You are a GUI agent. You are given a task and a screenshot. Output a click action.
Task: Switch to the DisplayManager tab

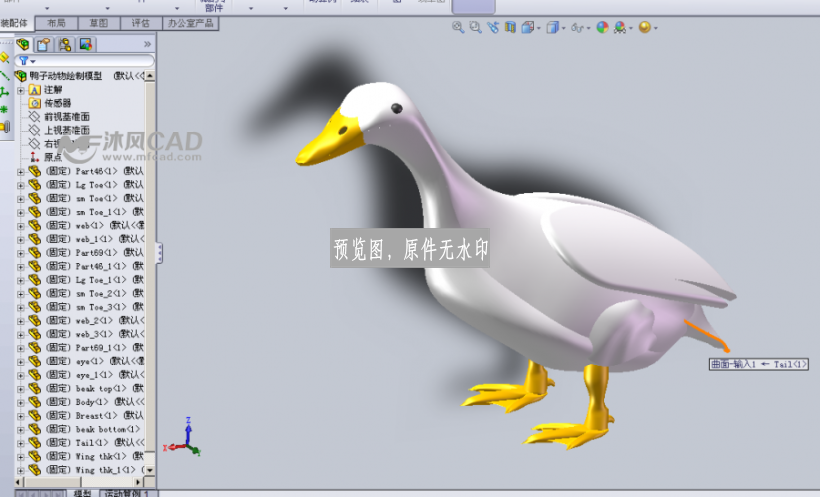pyautogui.click(x=86, y=44)
